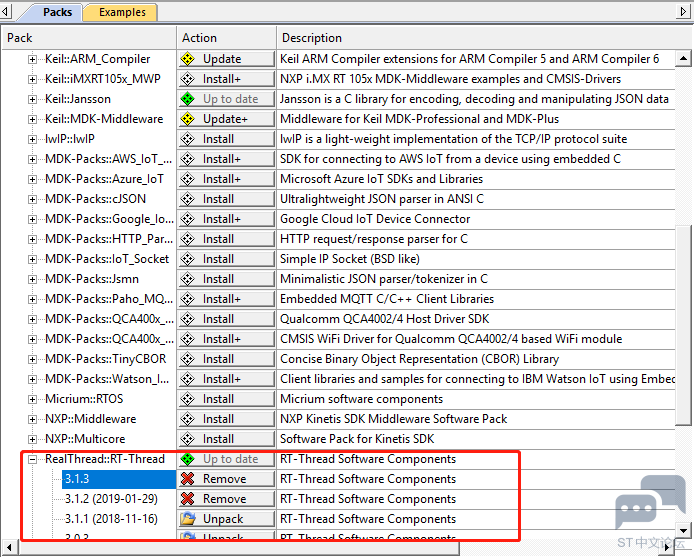Screen dimensions: 694x558
Task: Collapse the RealThread::RT-Thread node
Action: [32, 459]
